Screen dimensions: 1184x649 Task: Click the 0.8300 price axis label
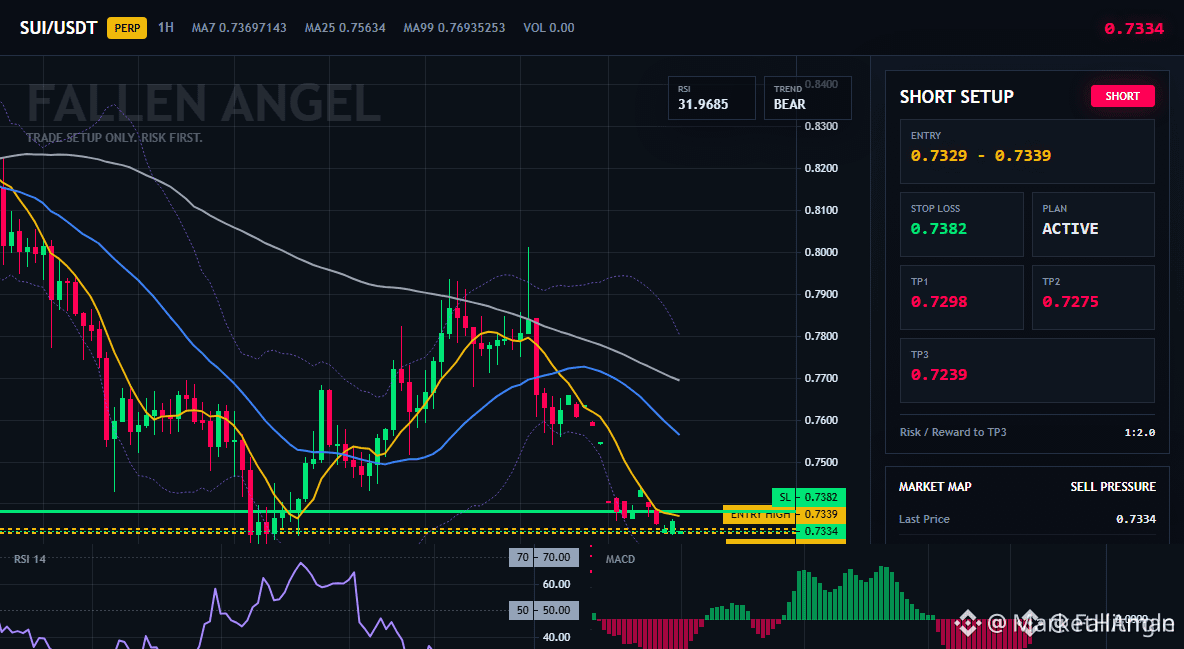(x=822, y=126)
